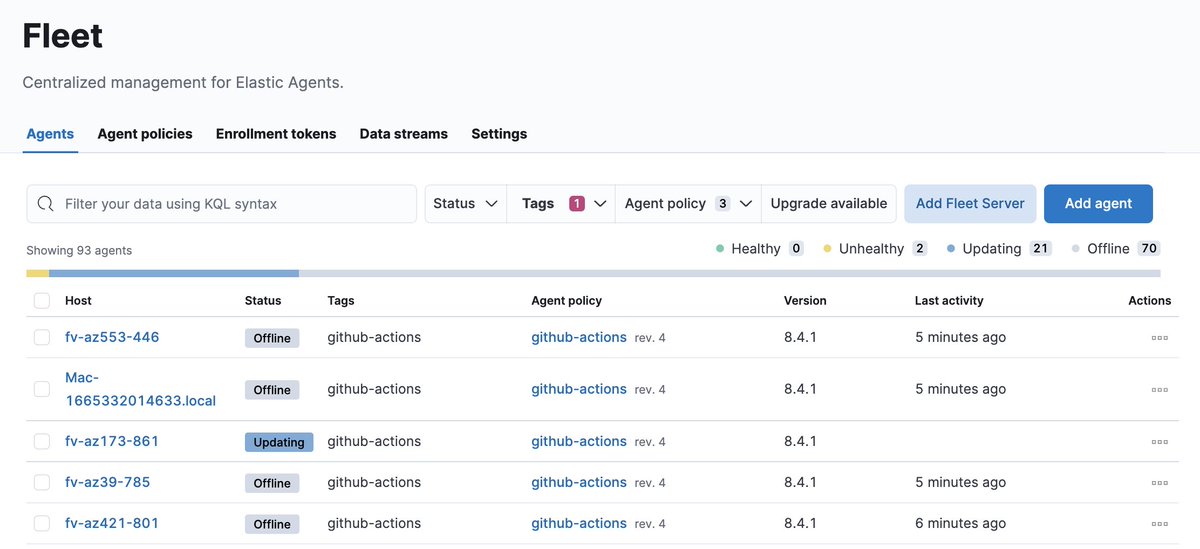
Task: Open actions menu for fv-az553-446
Action: tap(1159, 338)
